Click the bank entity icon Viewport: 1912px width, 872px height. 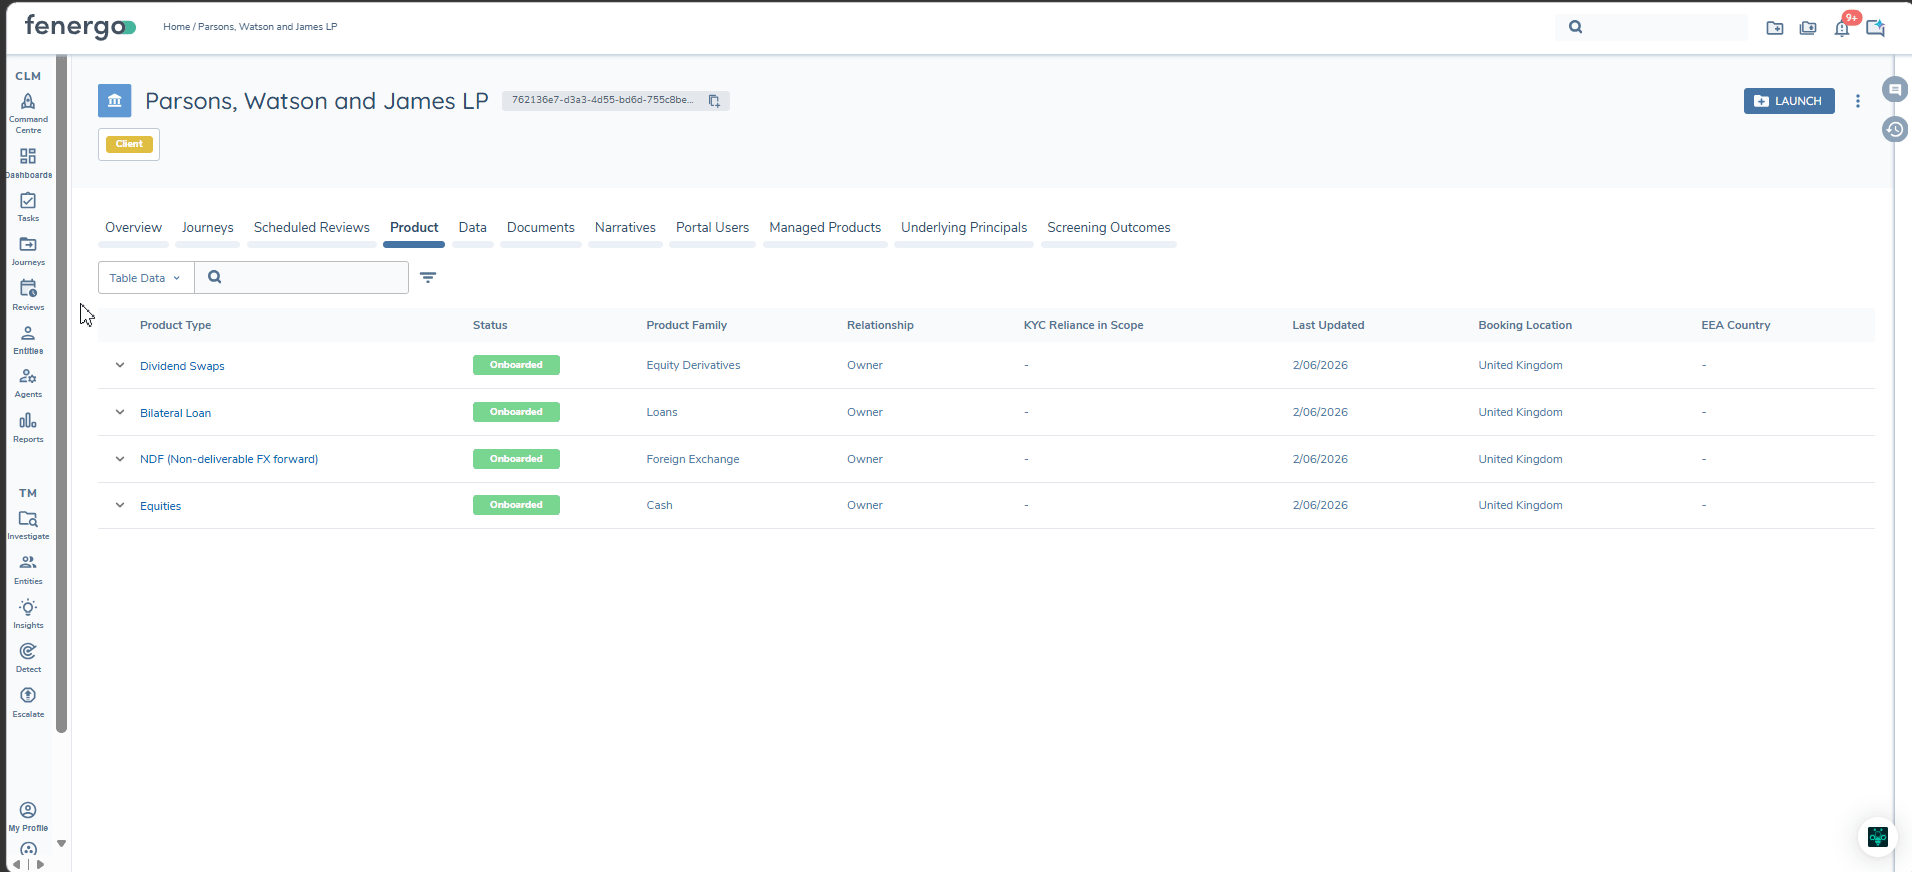(x=115, y=101)
